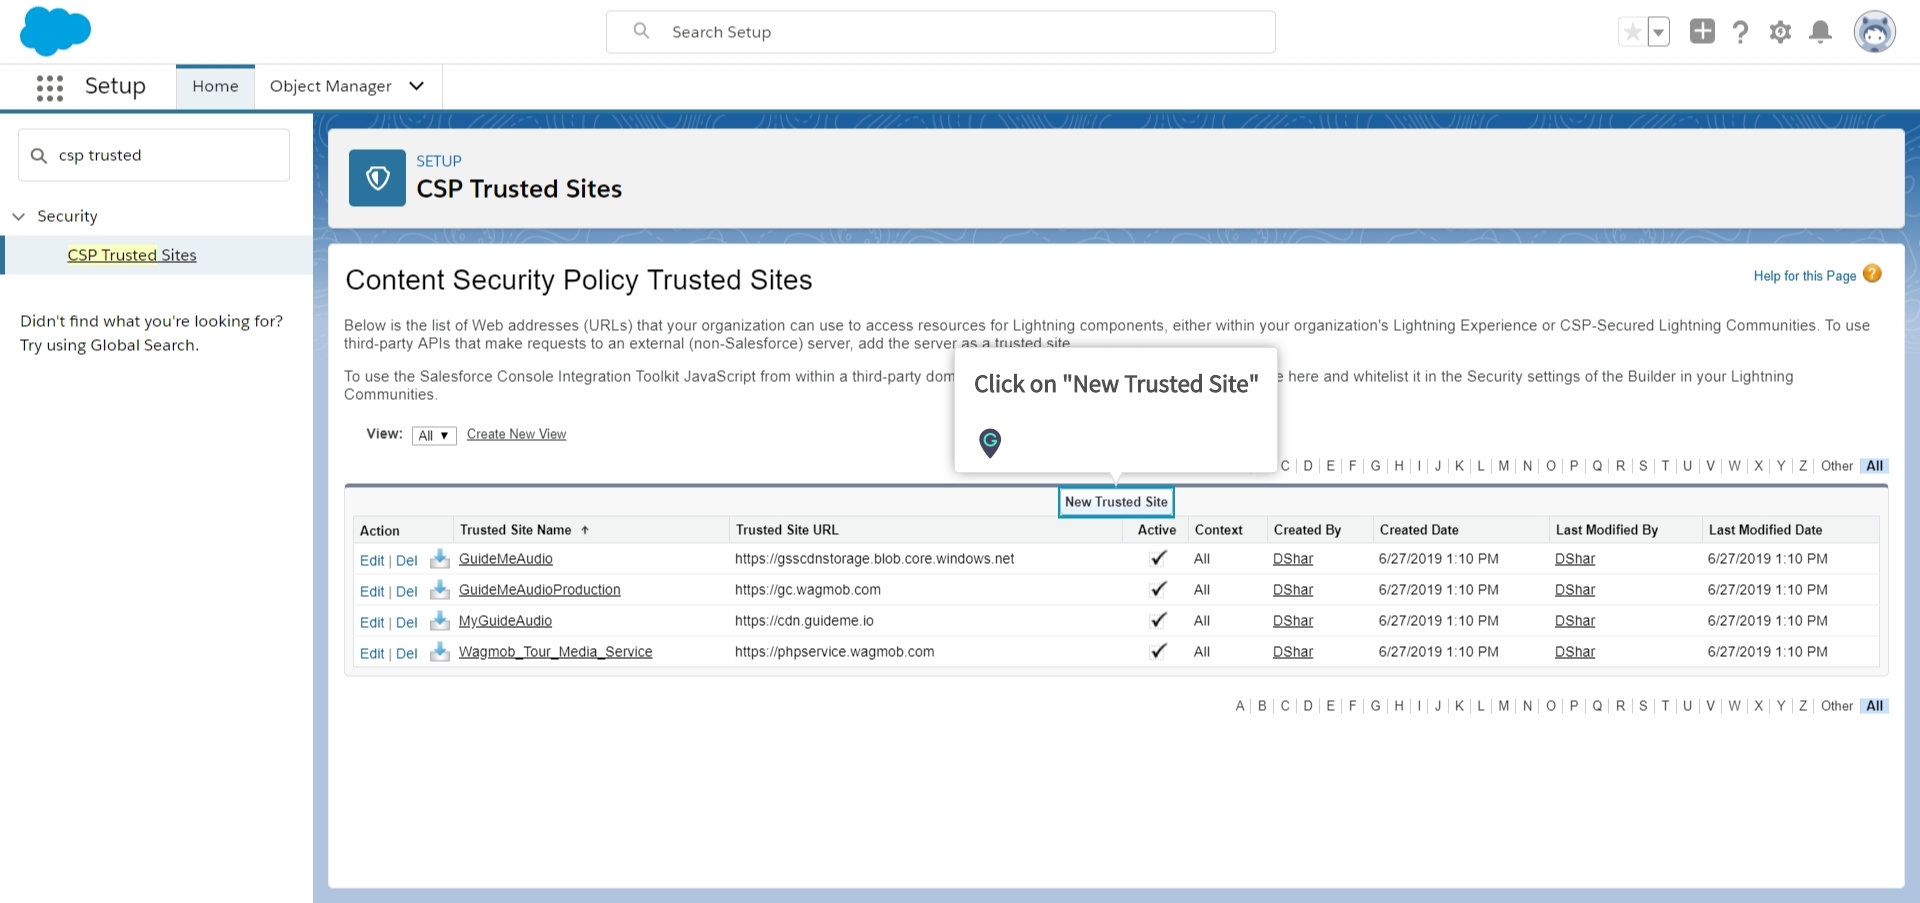The width and height of the screenshot is (1920, 903).
Task: Edit the GuideMeAudio trusted site
Action: point(372,560)
